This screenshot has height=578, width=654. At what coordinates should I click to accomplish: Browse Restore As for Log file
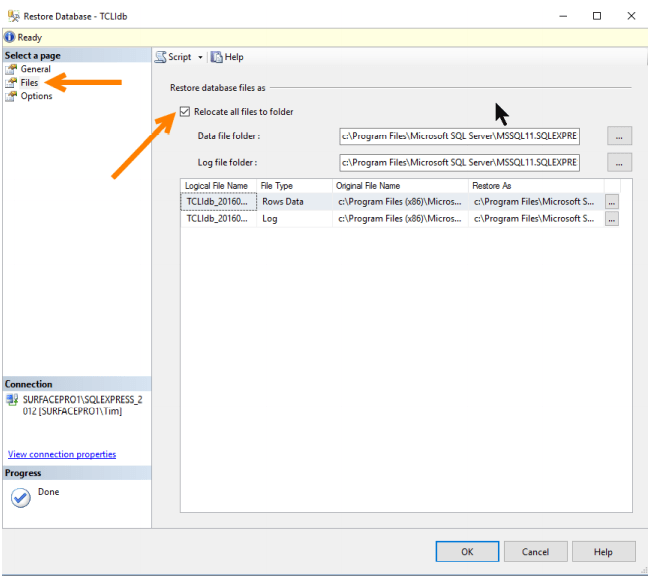click(x=611, y=219)
